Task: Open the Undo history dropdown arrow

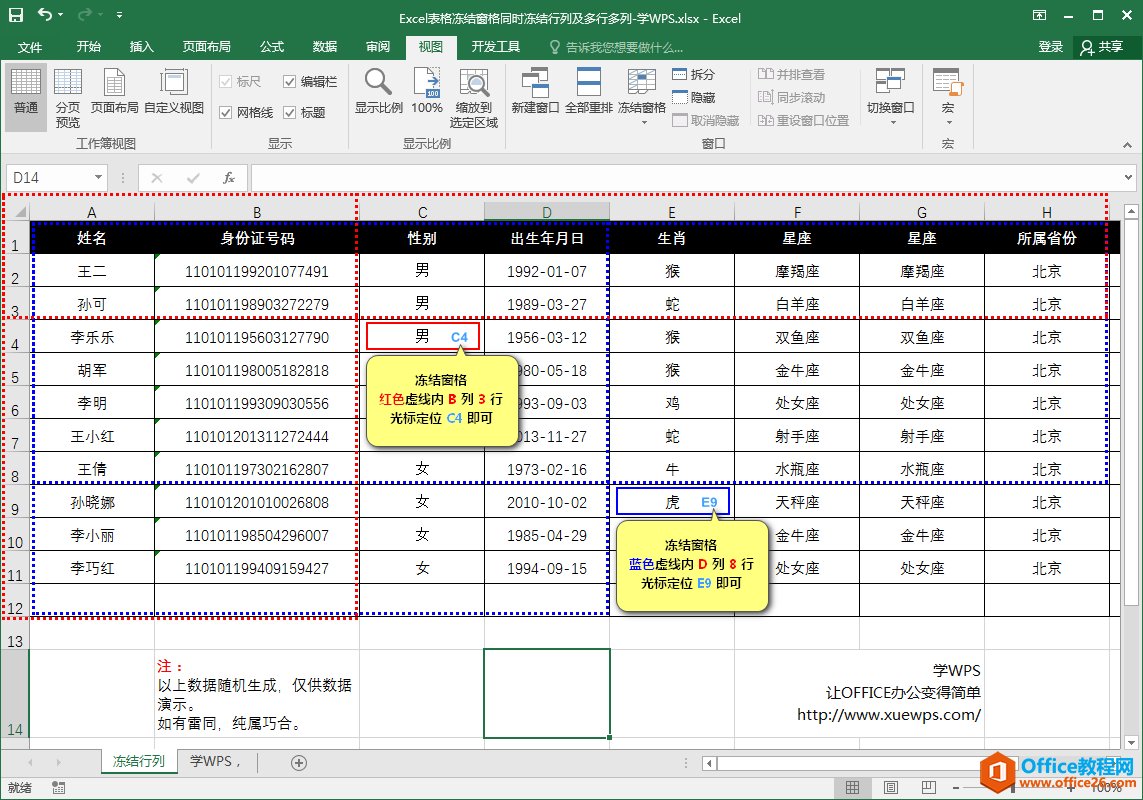Action: click(61, 15)
